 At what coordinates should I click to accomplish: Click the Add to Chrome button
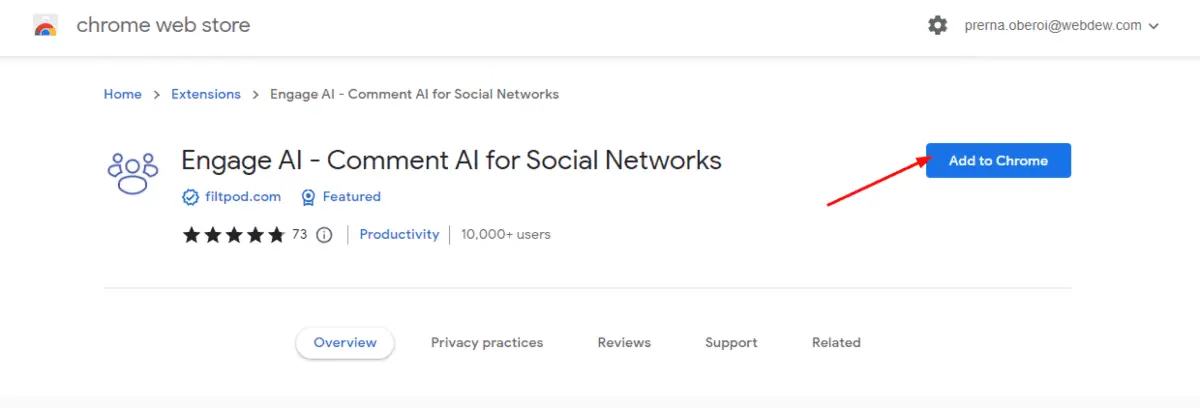tap(998, 161)
